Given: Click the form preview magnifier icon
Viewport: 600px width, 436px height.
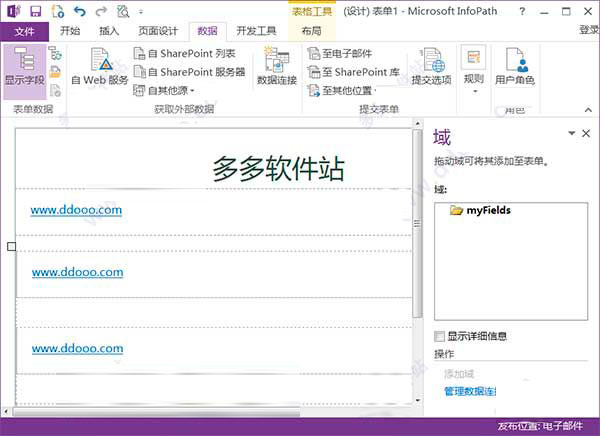Looking at the screenshot, I should click(123, 11).
